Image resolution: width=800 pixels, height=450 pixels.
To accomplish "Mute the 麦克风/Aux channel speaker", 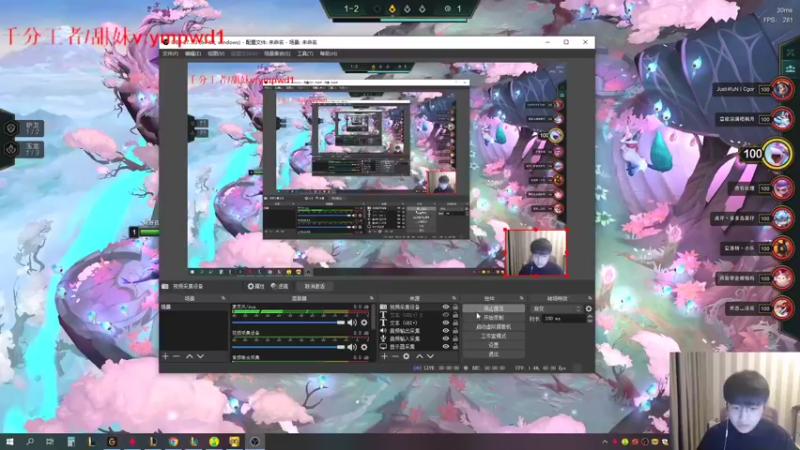I will pos(352,322).
